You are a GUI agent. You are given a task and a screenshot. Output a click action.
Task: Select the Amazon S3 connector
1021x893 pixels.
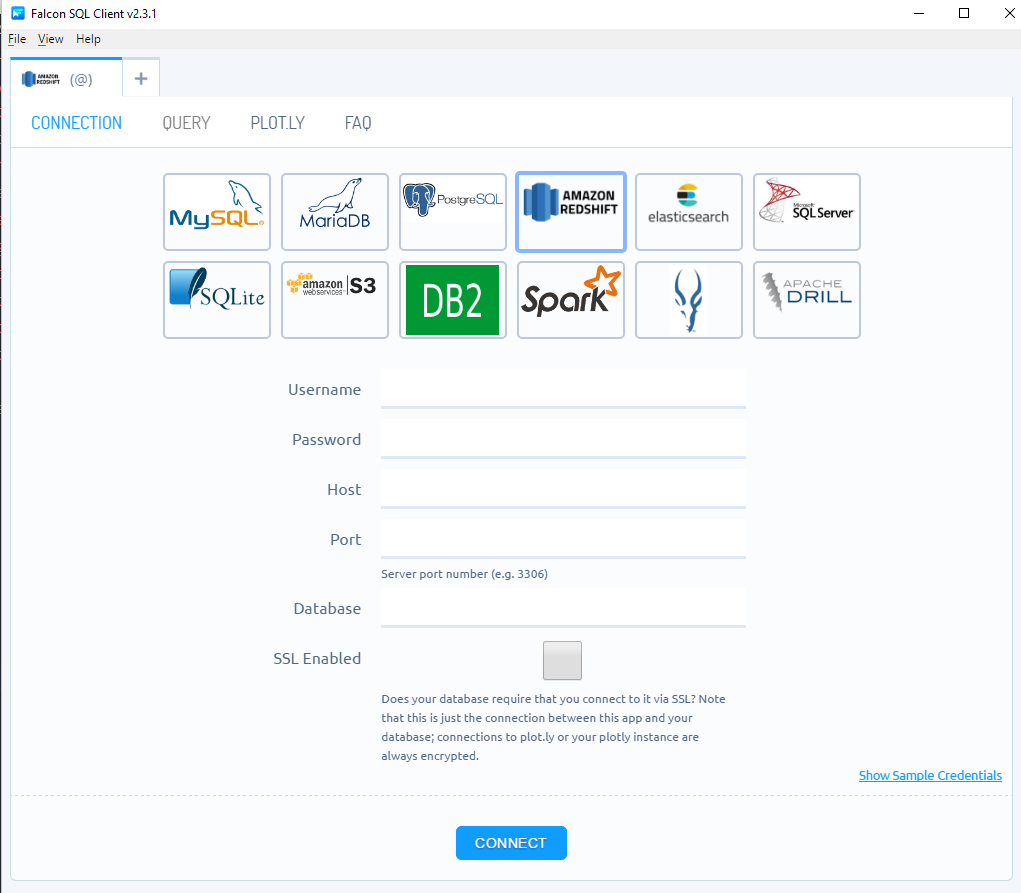coord(334,300)
